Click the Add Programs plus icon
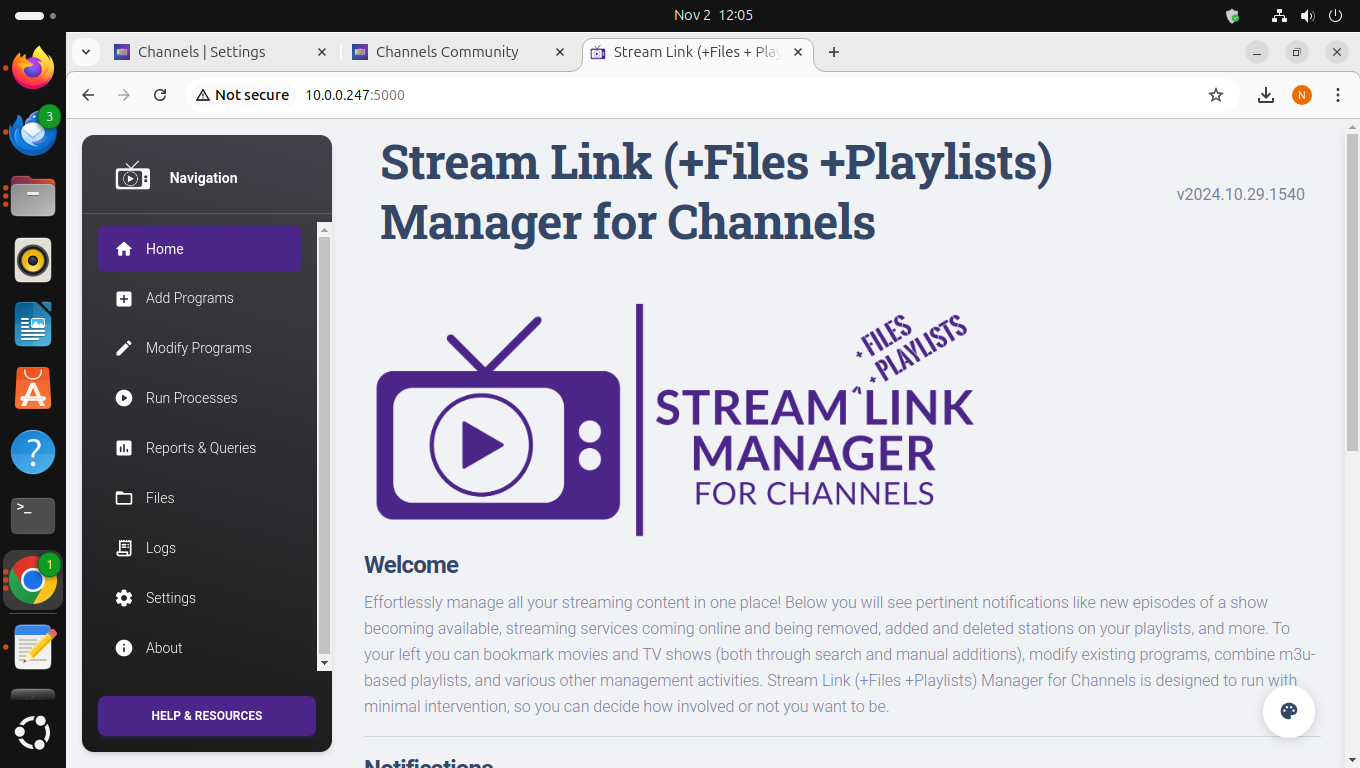This screenshot has width=1360, height=768. click(124, 298)
